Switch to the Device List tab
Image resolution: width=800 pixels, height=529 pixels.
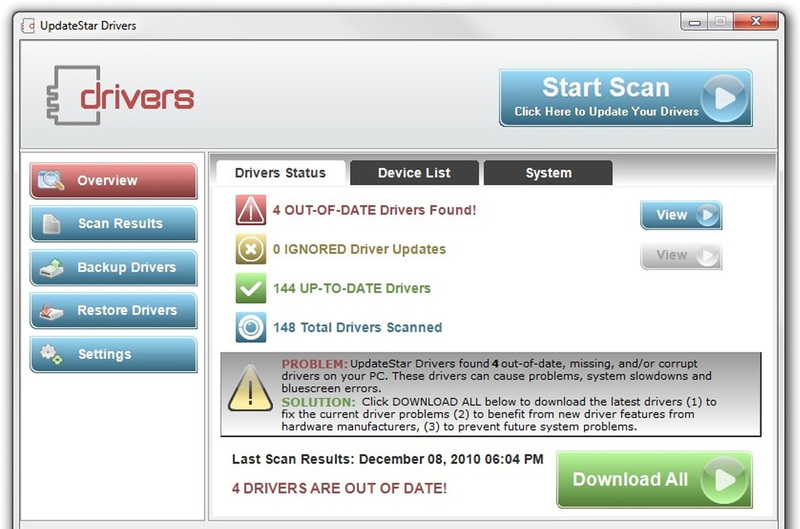(x=414, y=173)
